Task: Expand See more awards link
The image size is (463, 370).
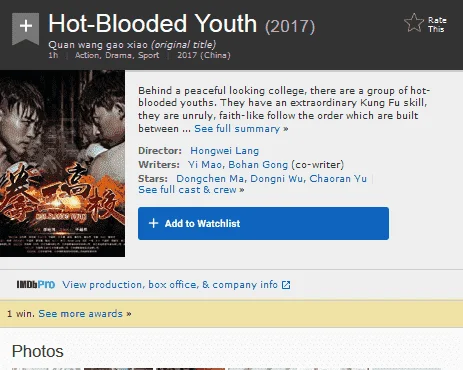Action: 85,314
